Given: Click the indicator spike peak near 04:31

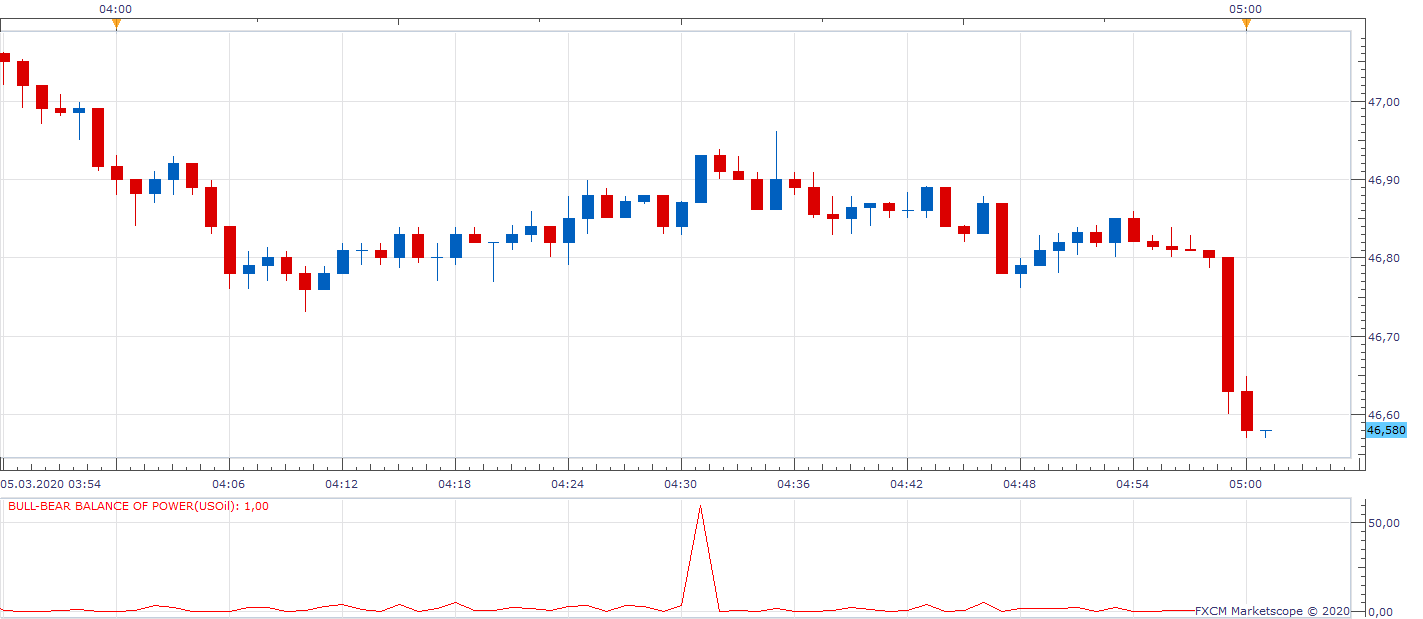Looking at the screenshot, I should (x=700, y=507).
